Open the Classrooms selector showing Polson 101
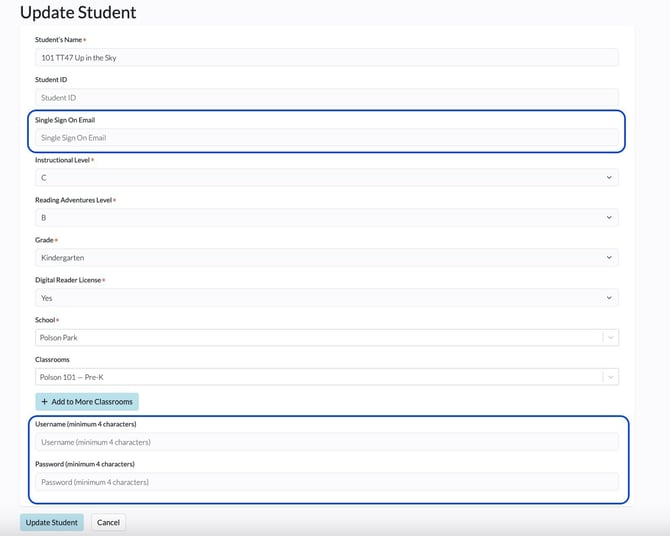670x536 pixels. pos(326,377)
